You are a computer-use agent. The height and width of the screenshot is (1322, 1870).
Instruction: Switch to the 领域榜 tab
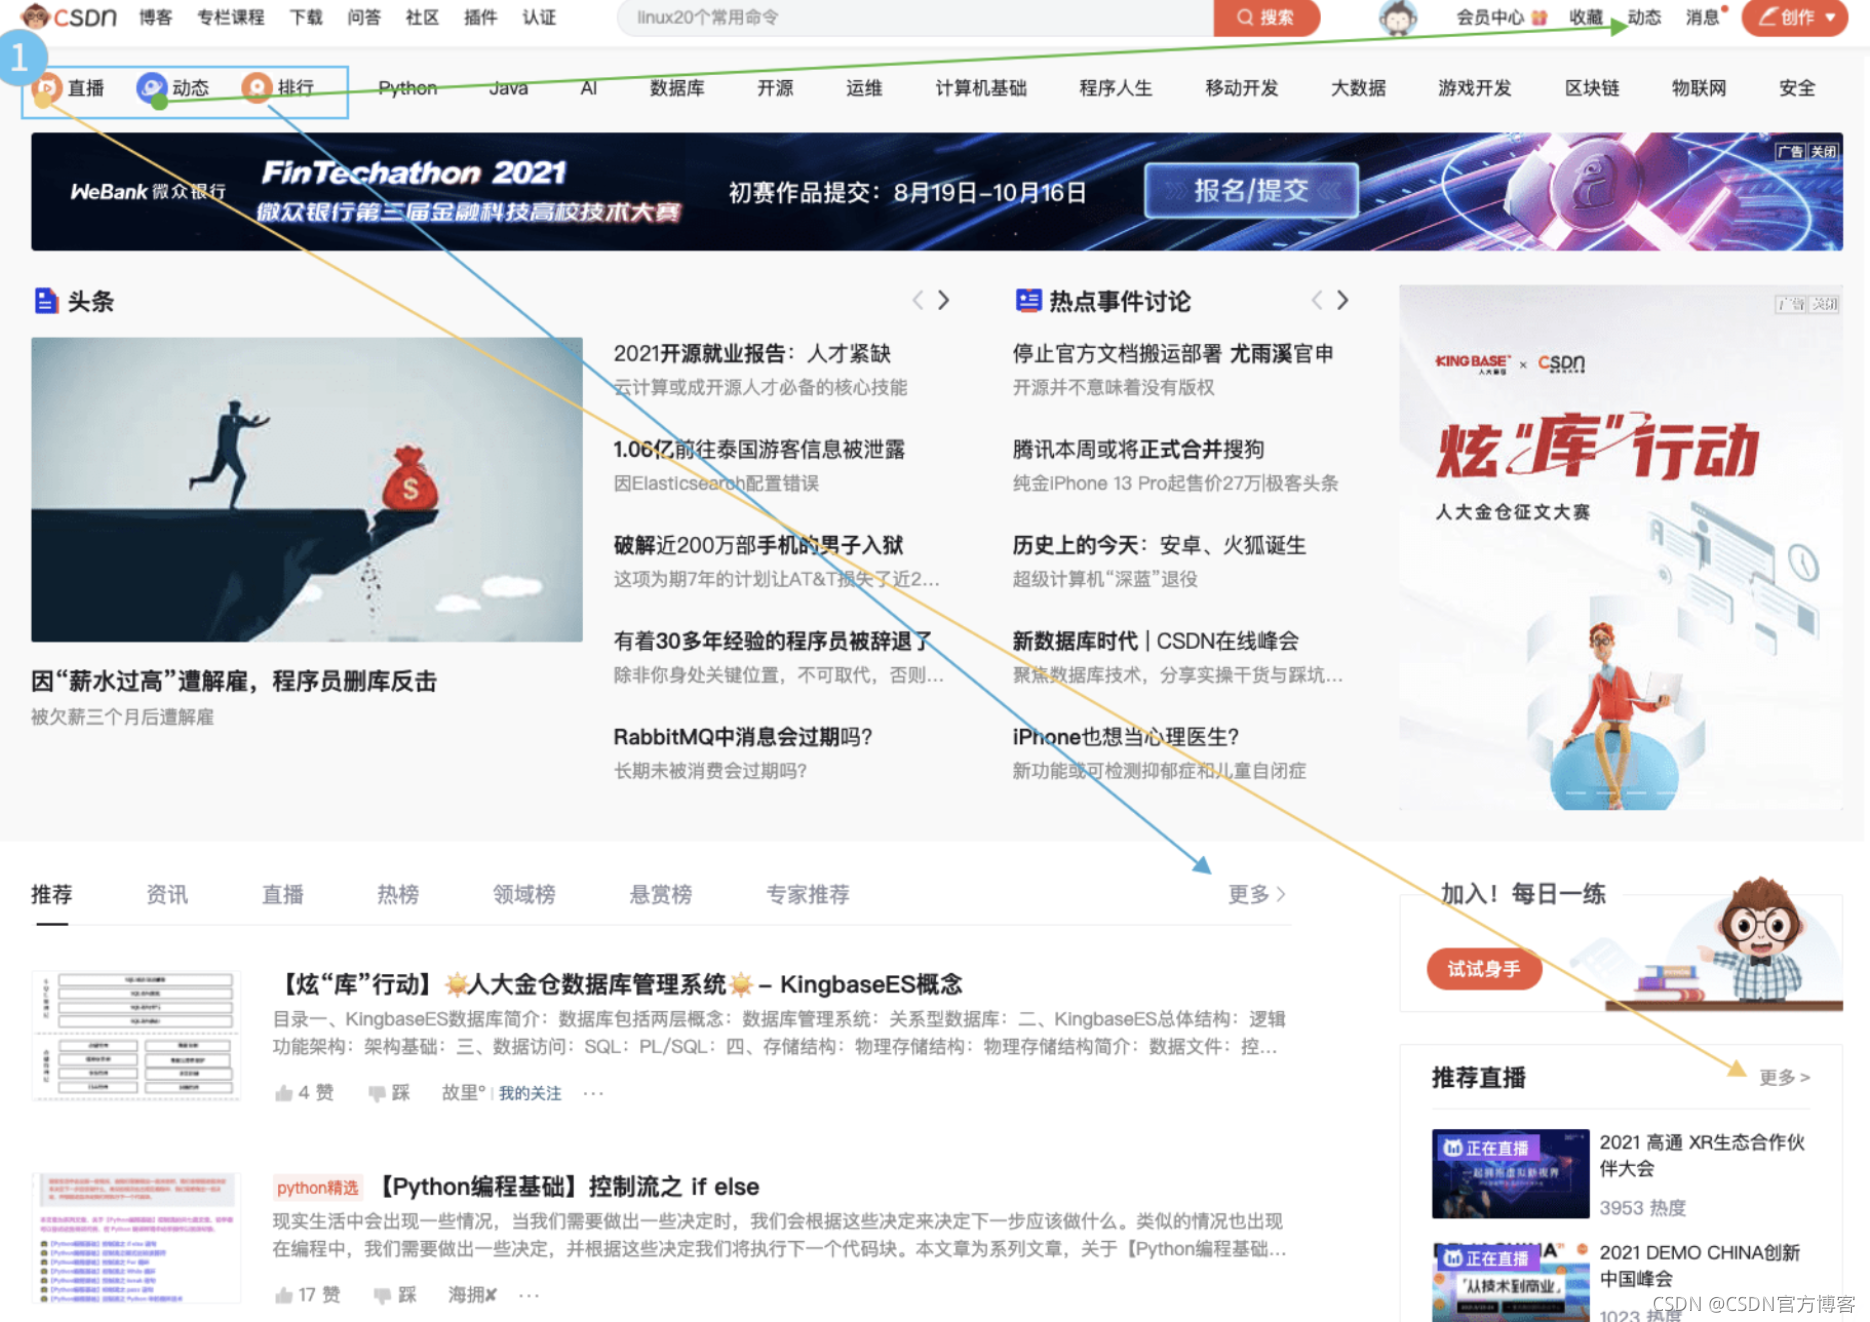524,894
